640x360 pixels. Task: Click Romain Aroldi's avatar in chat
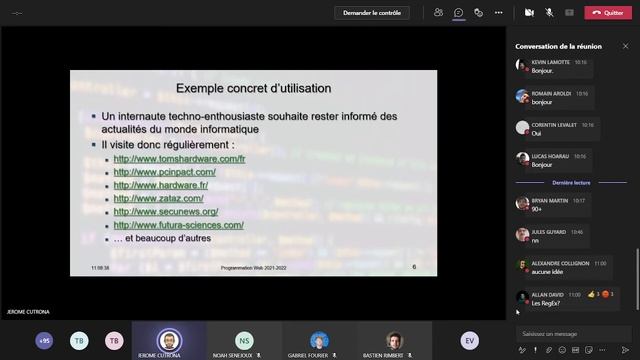522,96
